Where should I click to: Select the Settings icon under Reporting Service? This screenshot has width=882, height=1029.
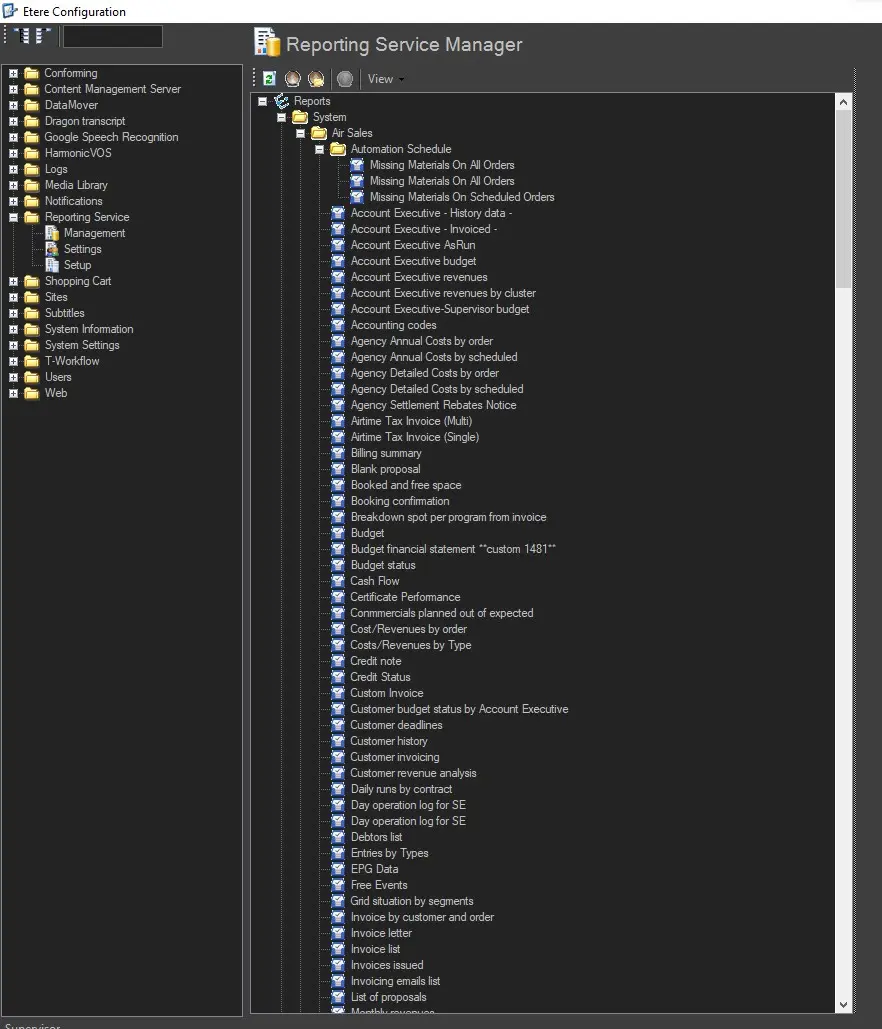(52, 249)
